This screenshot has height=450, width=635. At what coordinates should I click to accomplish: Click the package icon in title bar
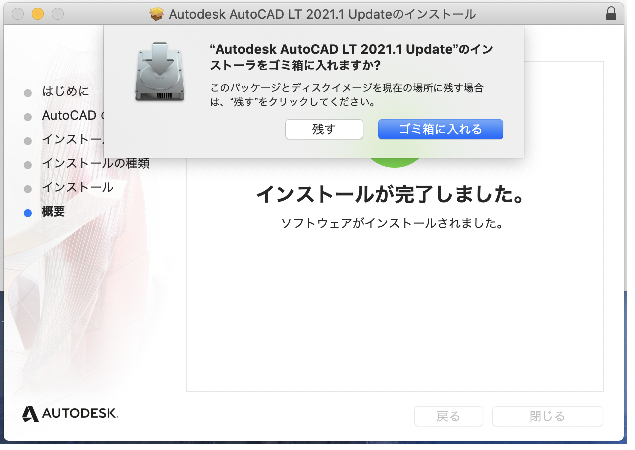click(x=158, y=14)
